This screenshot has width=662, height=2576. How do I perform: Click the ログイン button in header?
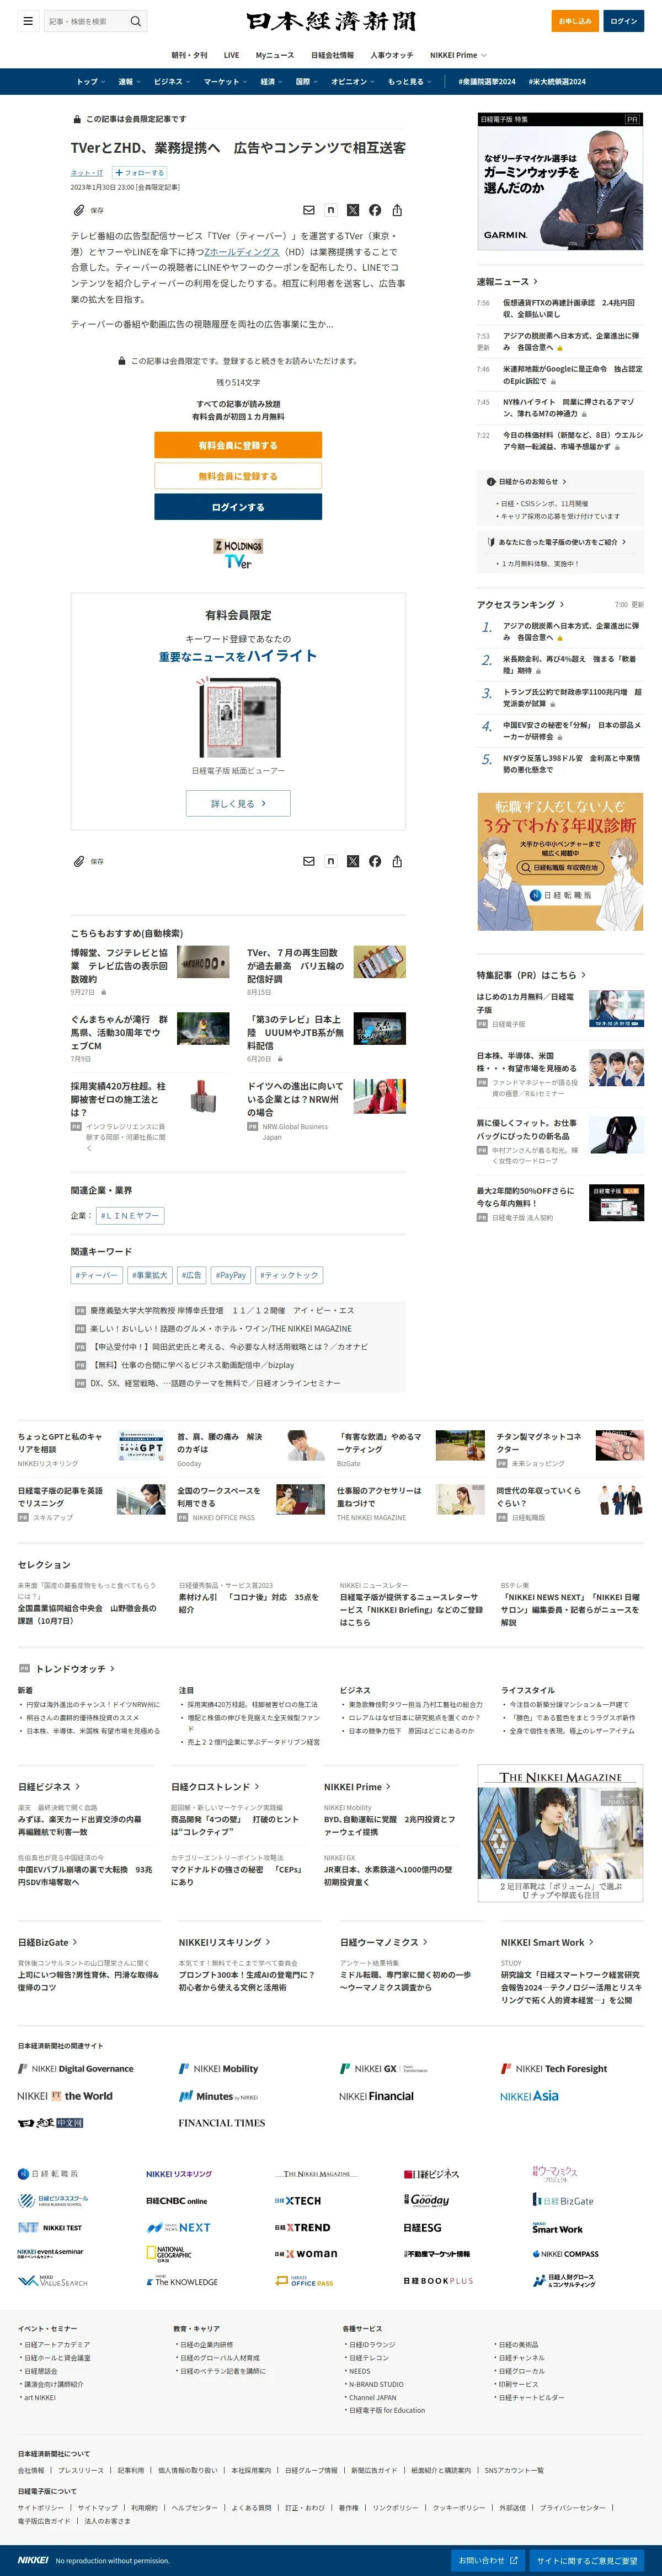[x=624, y=21]
